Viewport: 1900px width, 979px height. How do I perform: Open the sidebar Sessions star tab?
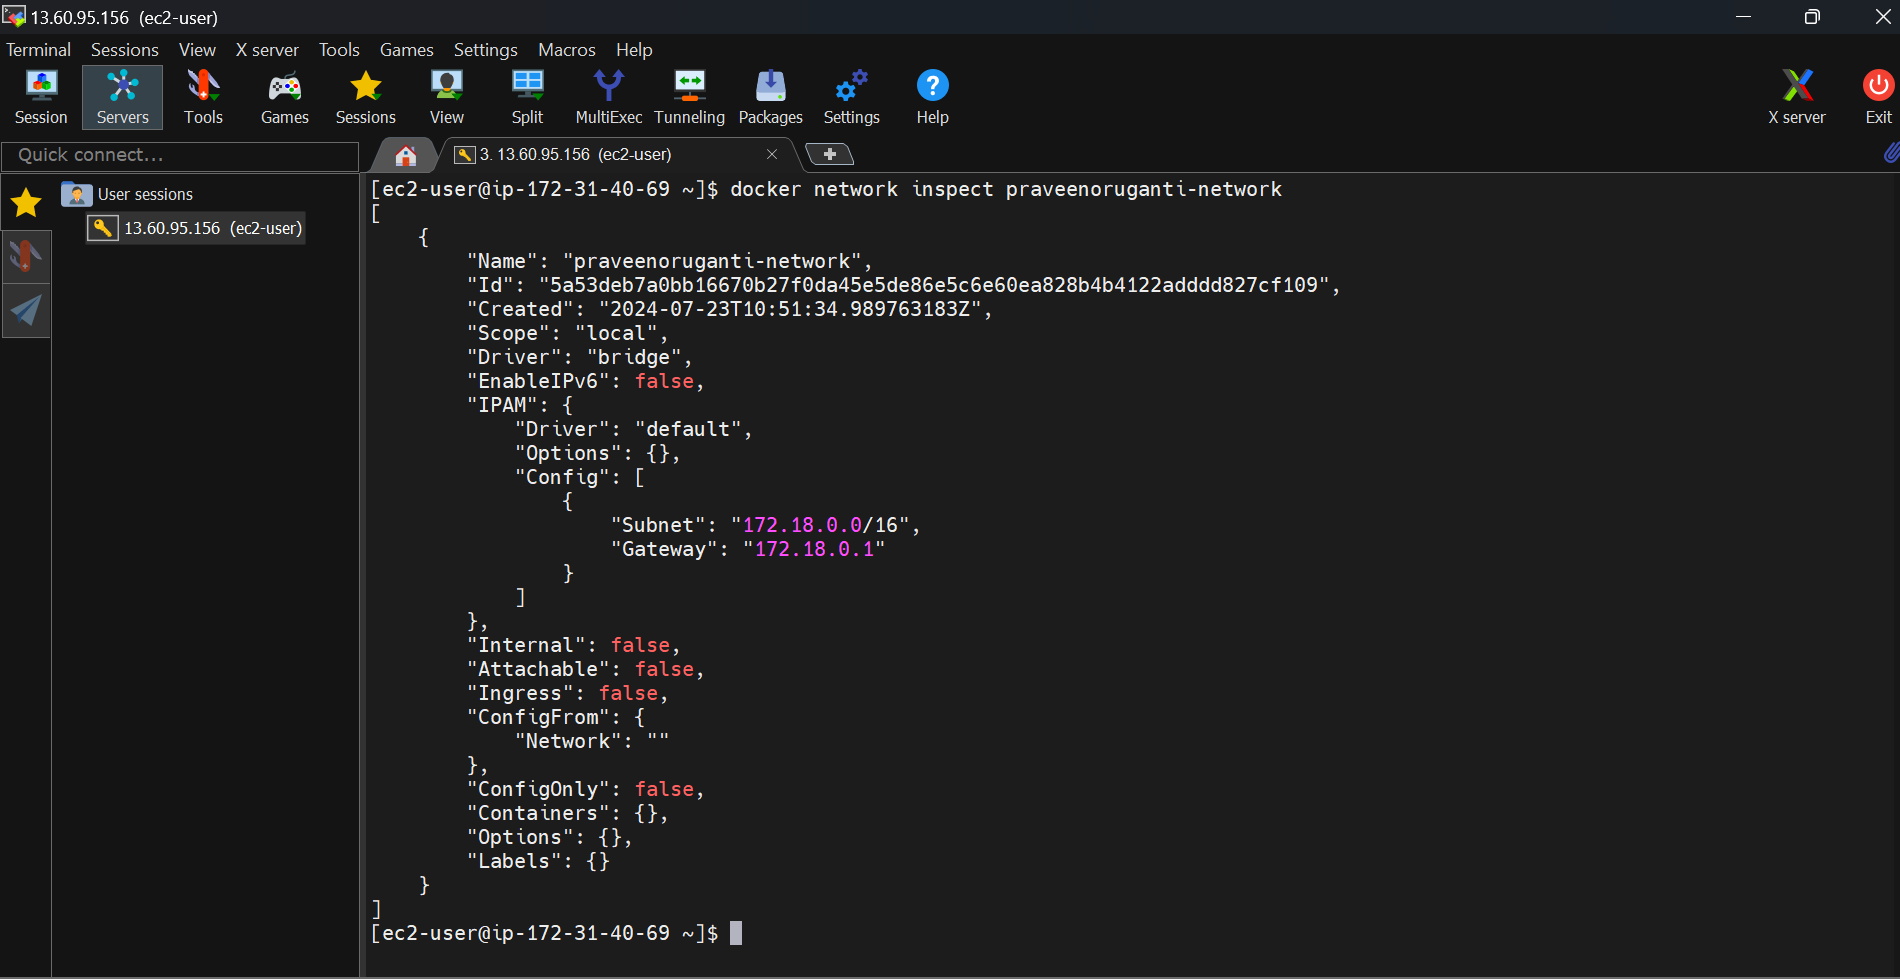coord(26,203)
